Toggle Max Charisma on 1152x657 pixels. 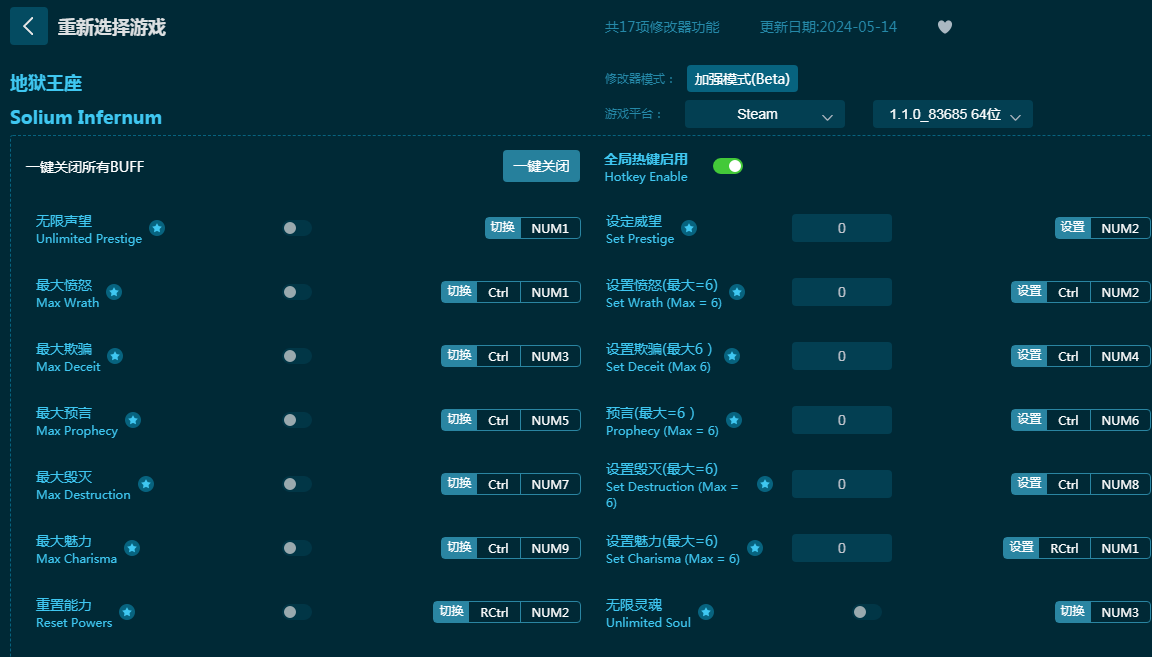tap(297, 548)
